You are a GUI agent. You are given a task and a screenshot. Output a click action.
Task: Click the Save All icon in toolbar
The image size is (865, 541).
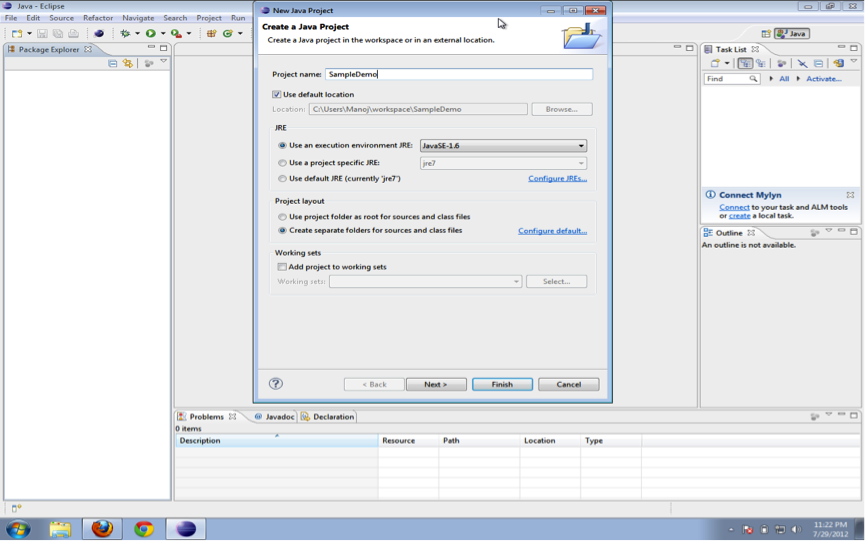click(x=57, y=34)
